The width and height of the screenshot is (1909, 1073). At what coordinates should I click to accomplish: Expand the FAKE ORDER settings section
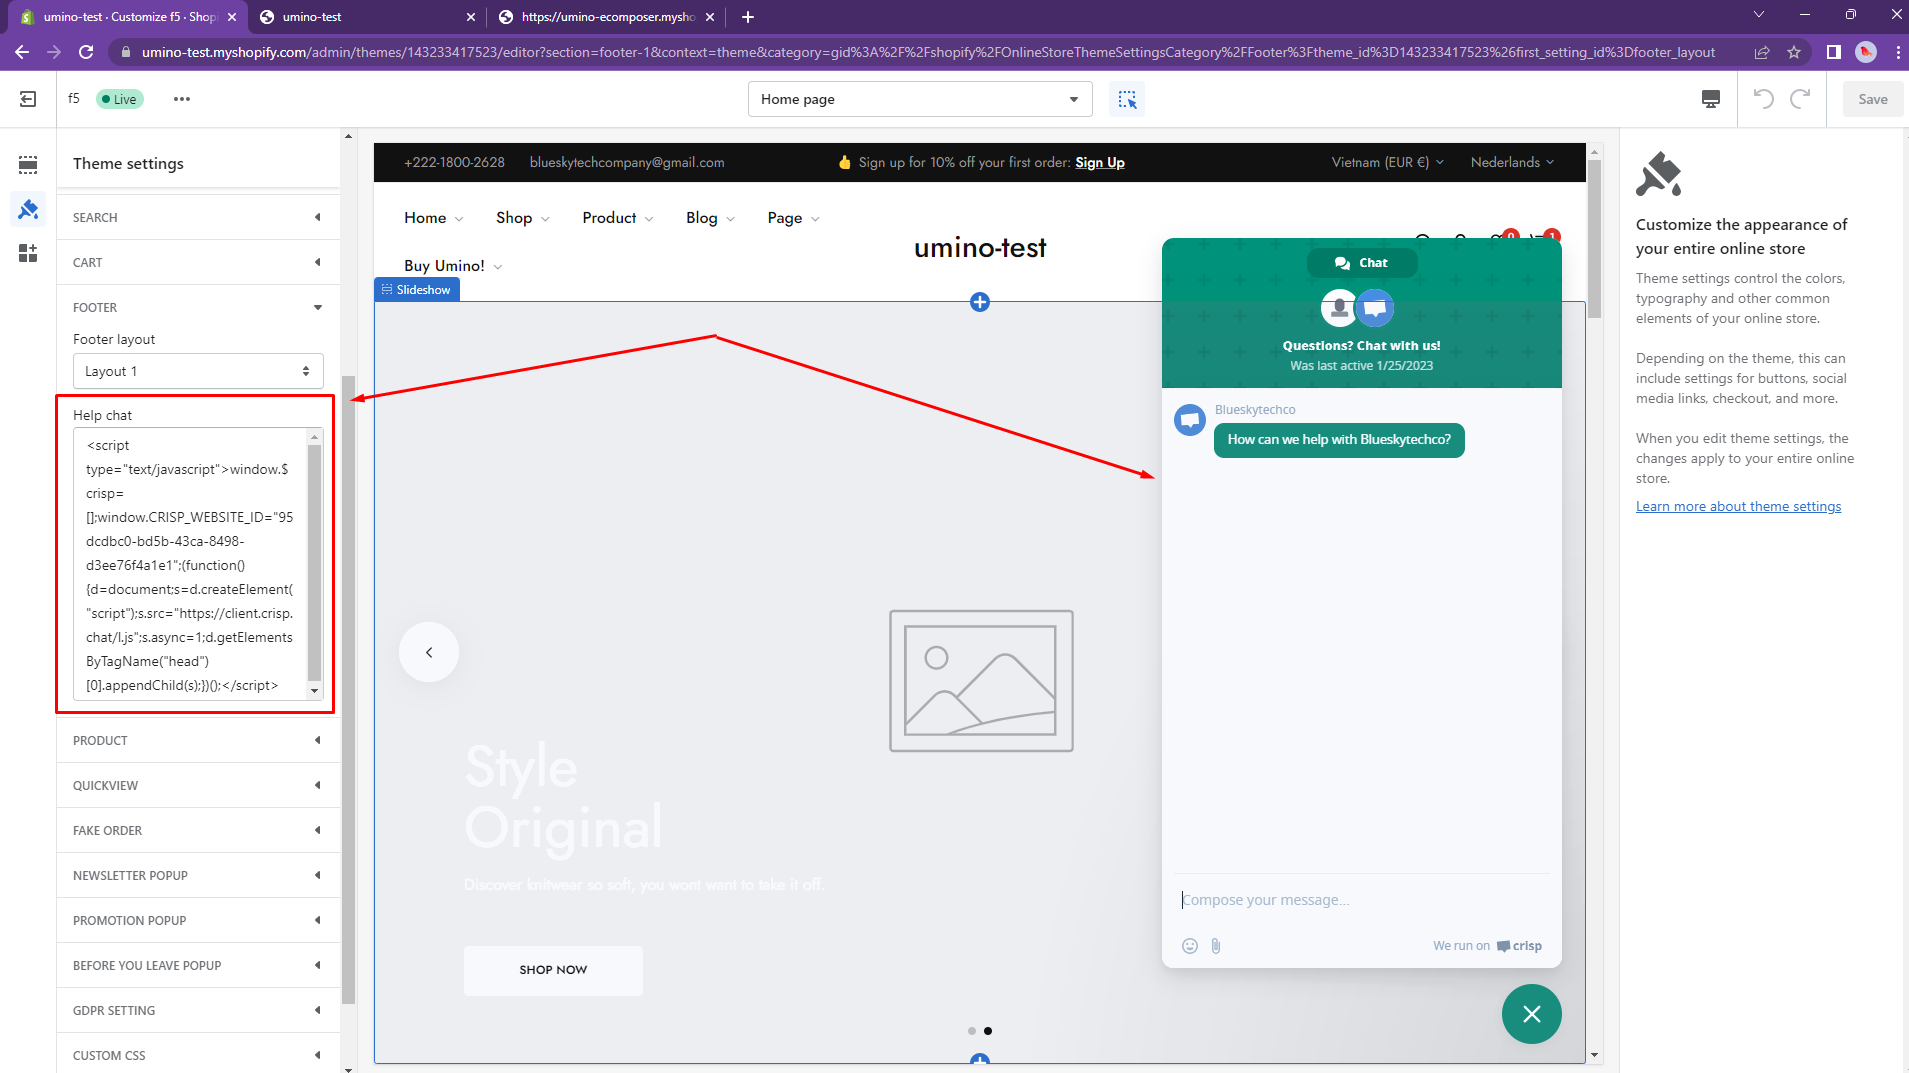[198, 830]
